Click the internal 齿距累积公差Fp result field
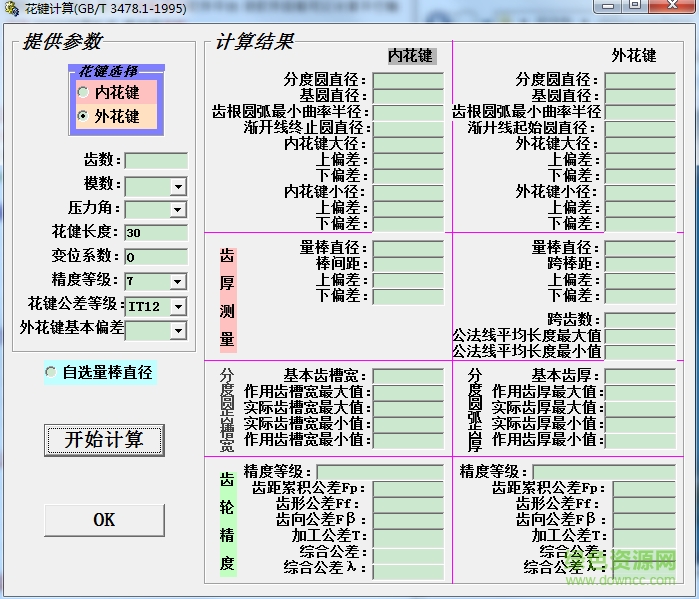The height and width of the screenshot is (599, 699). (408, 488)
